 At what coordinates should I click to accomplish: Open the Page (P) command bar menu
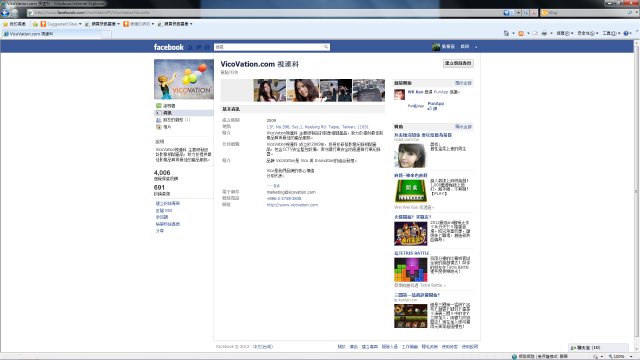(565, 33)
